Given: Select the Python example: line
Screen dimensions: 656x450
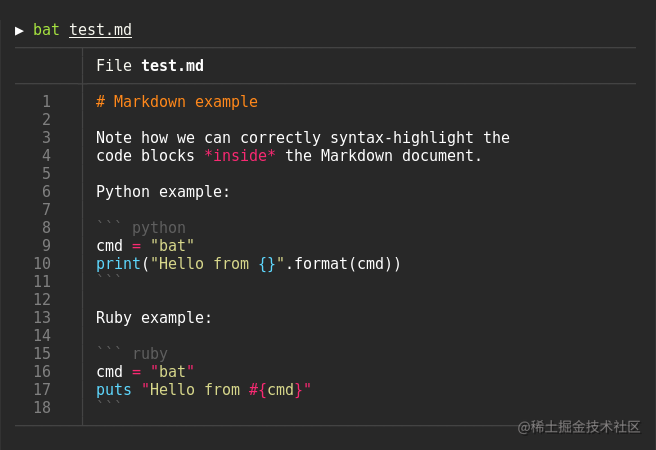Looking at the screenshot, I should click(x=163, y=192).
